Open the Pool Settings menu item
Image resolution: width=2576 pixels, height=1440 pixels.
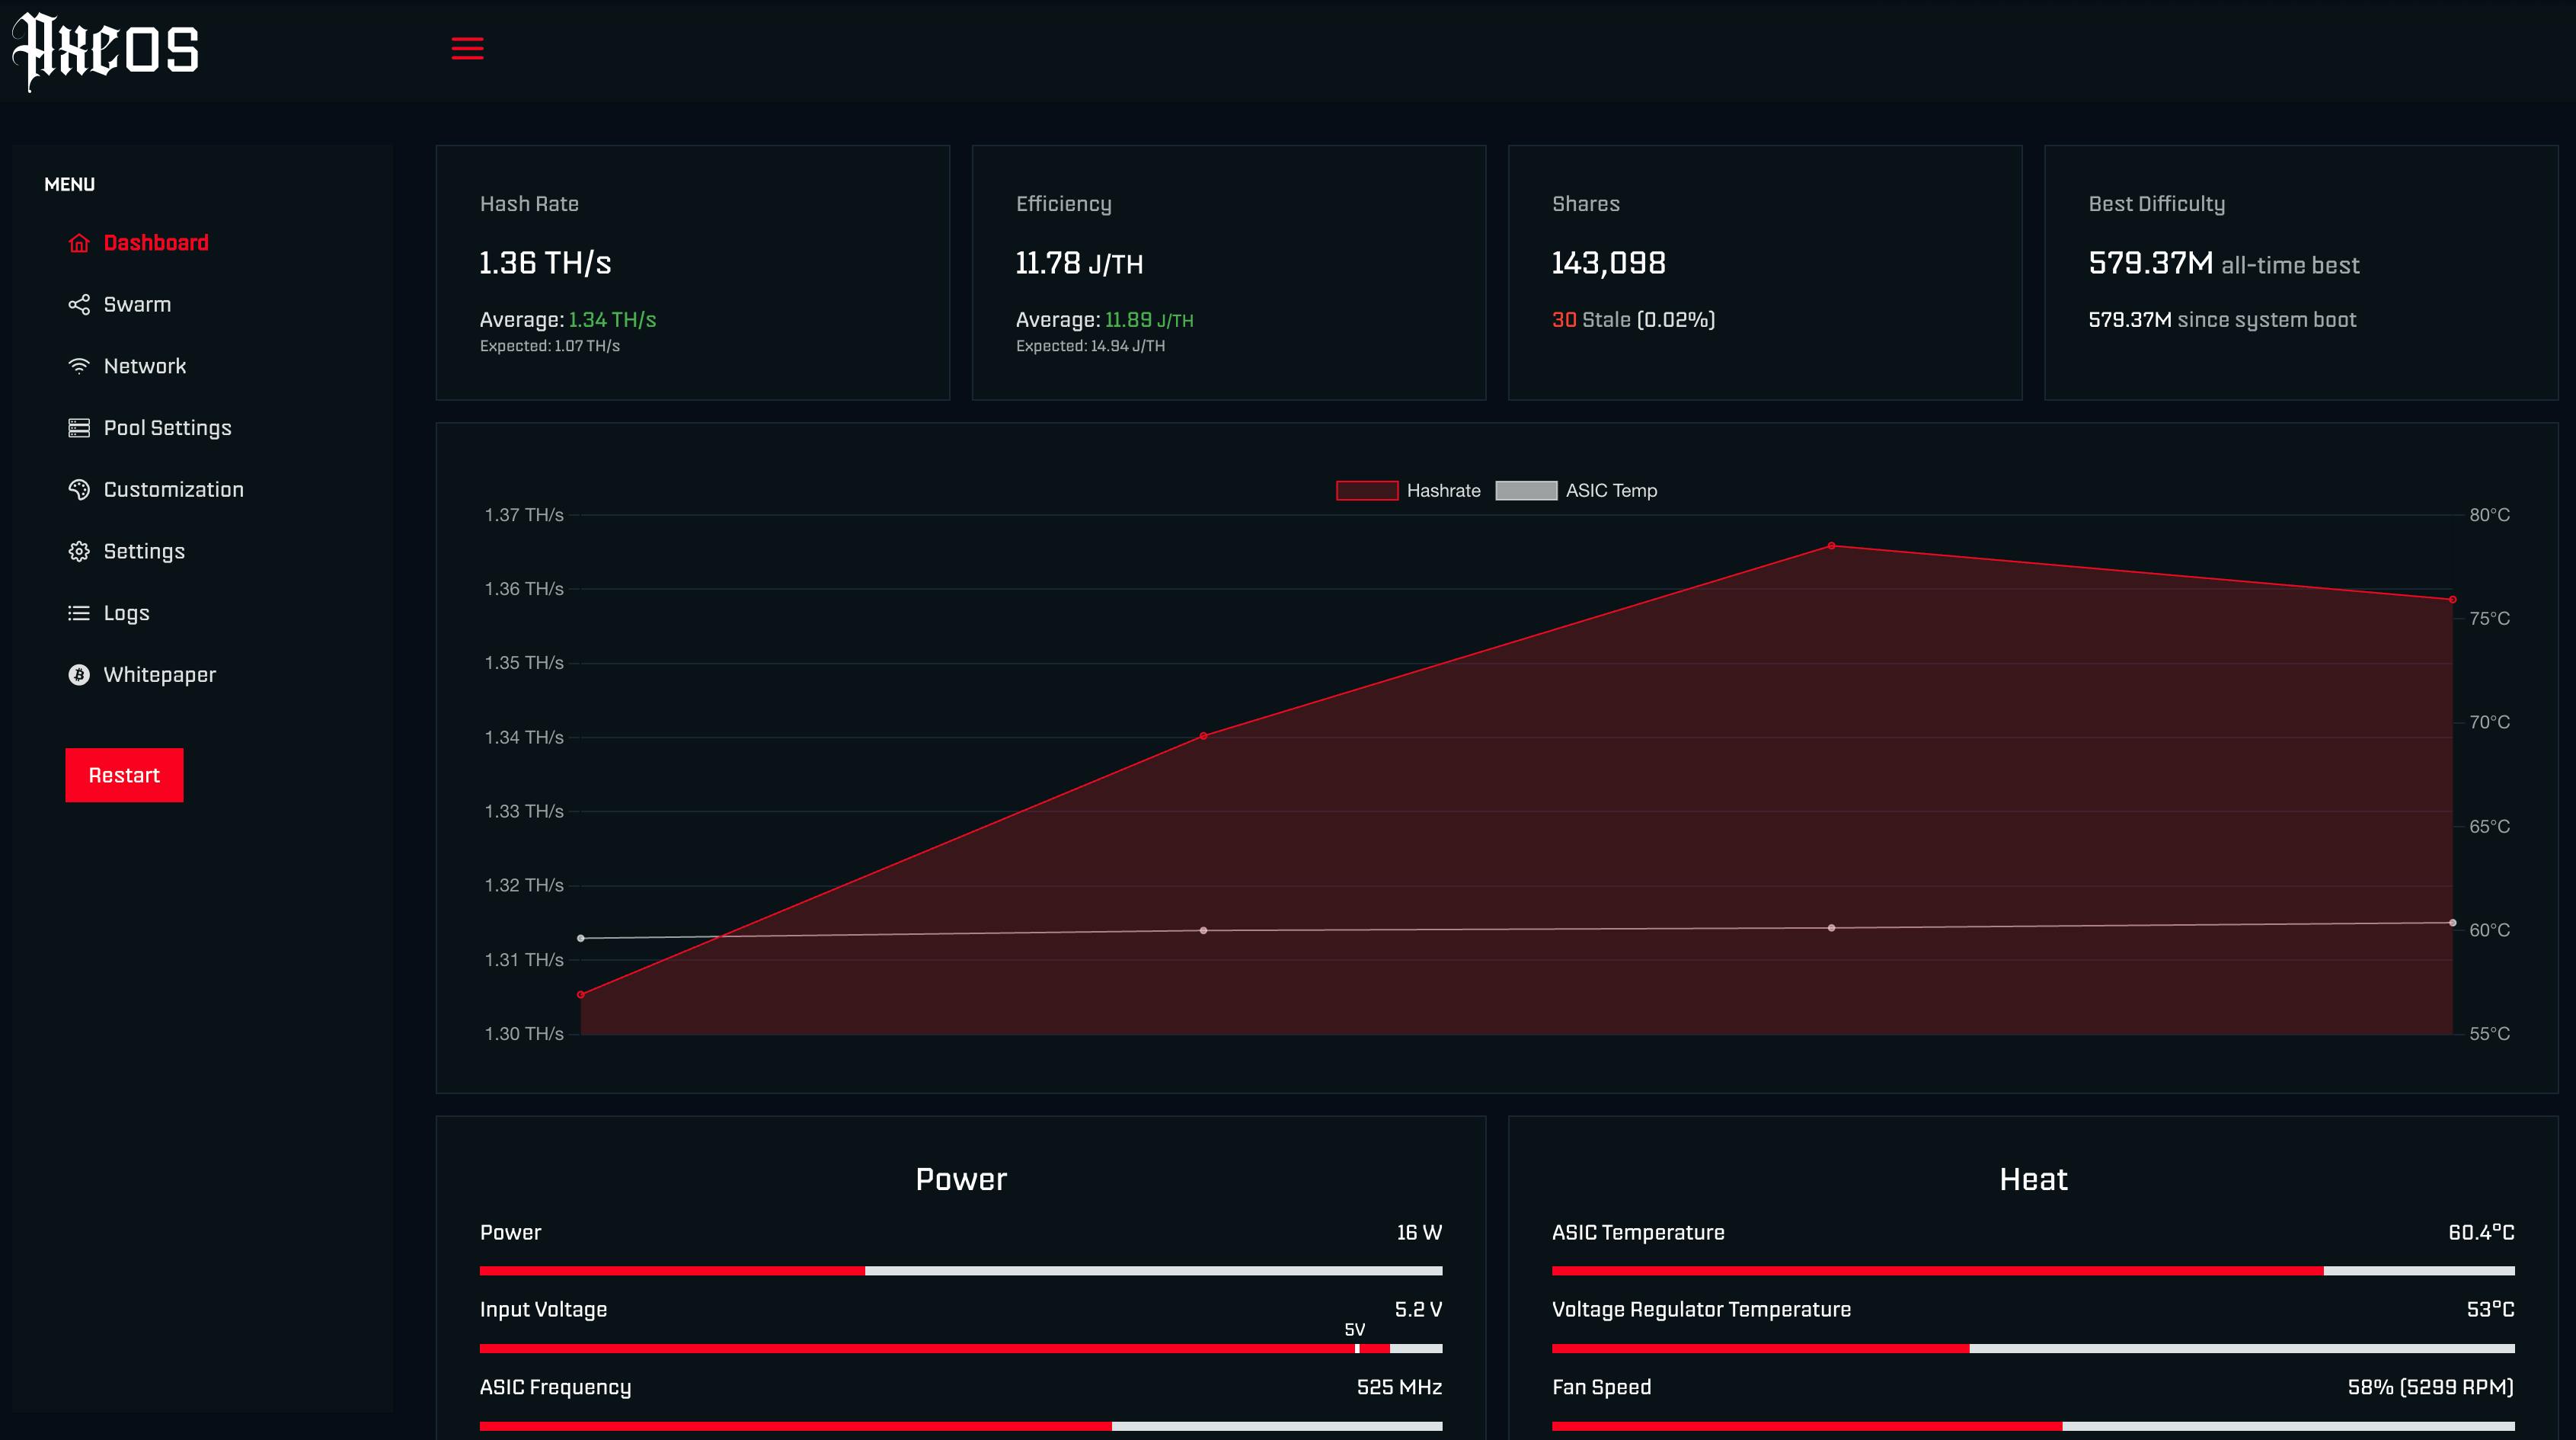pos(167,428)
